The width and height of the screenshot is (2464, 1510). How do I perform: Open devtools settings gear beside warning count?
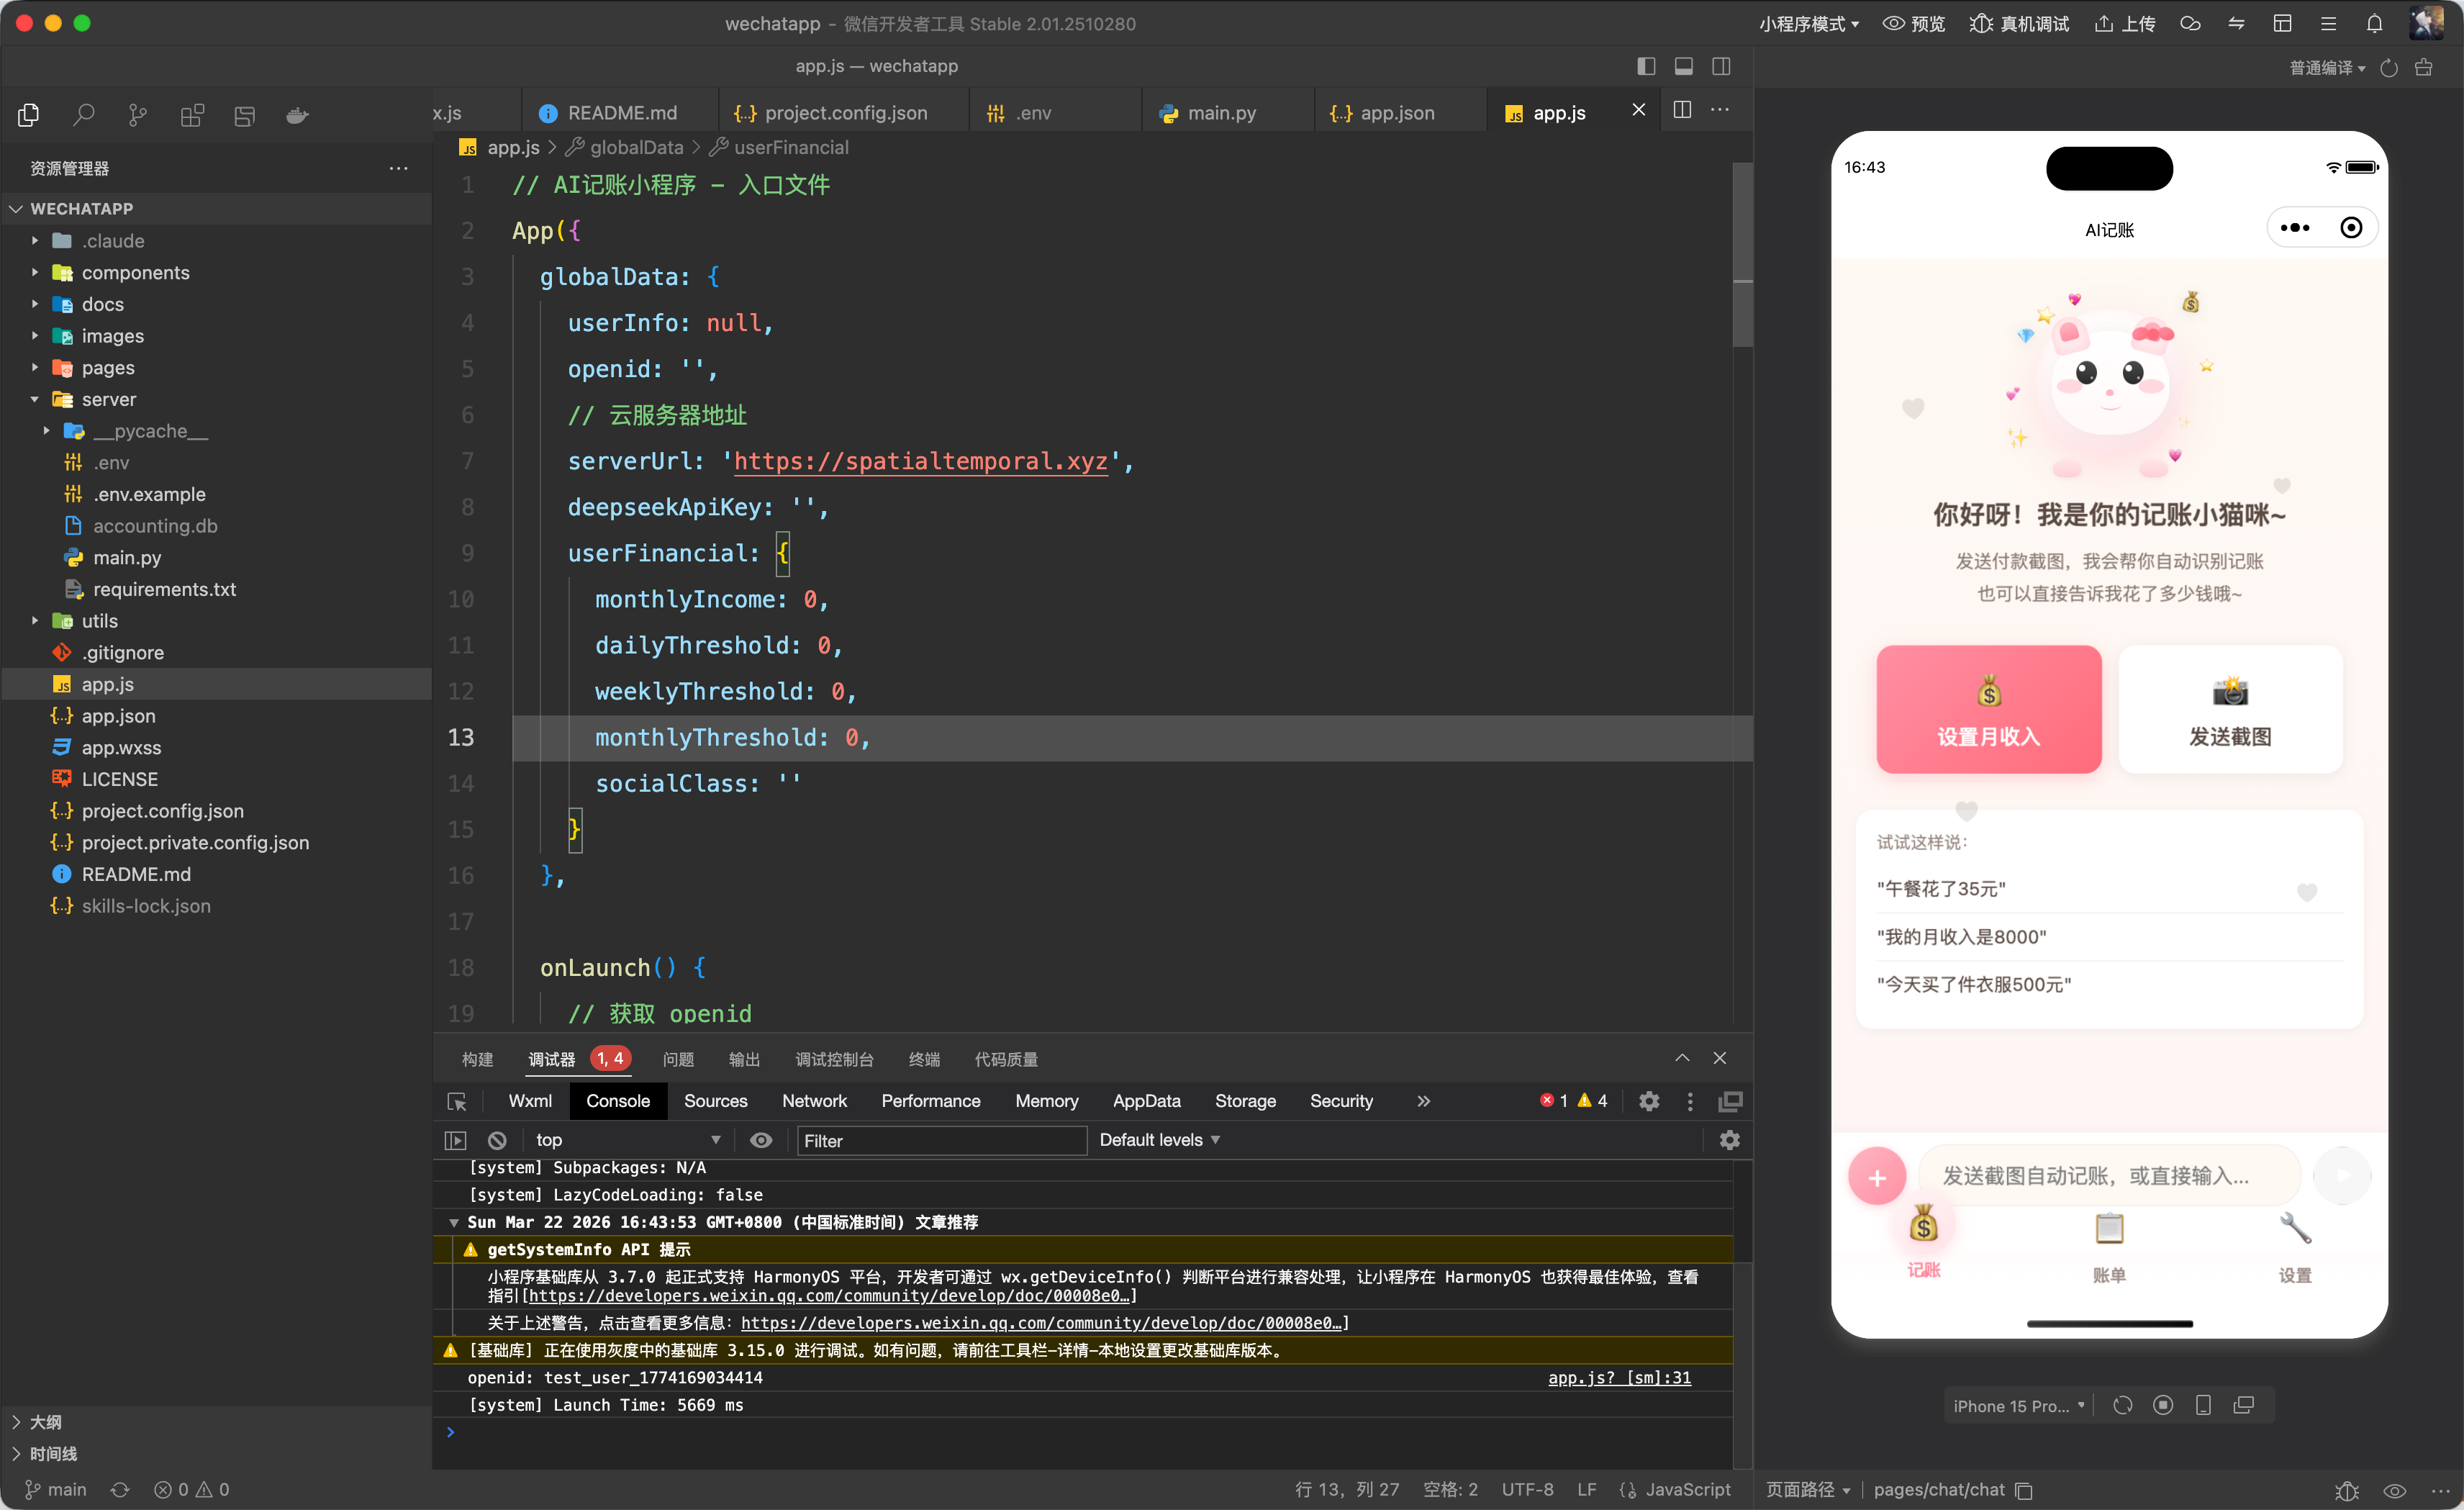(1649, 1101)
